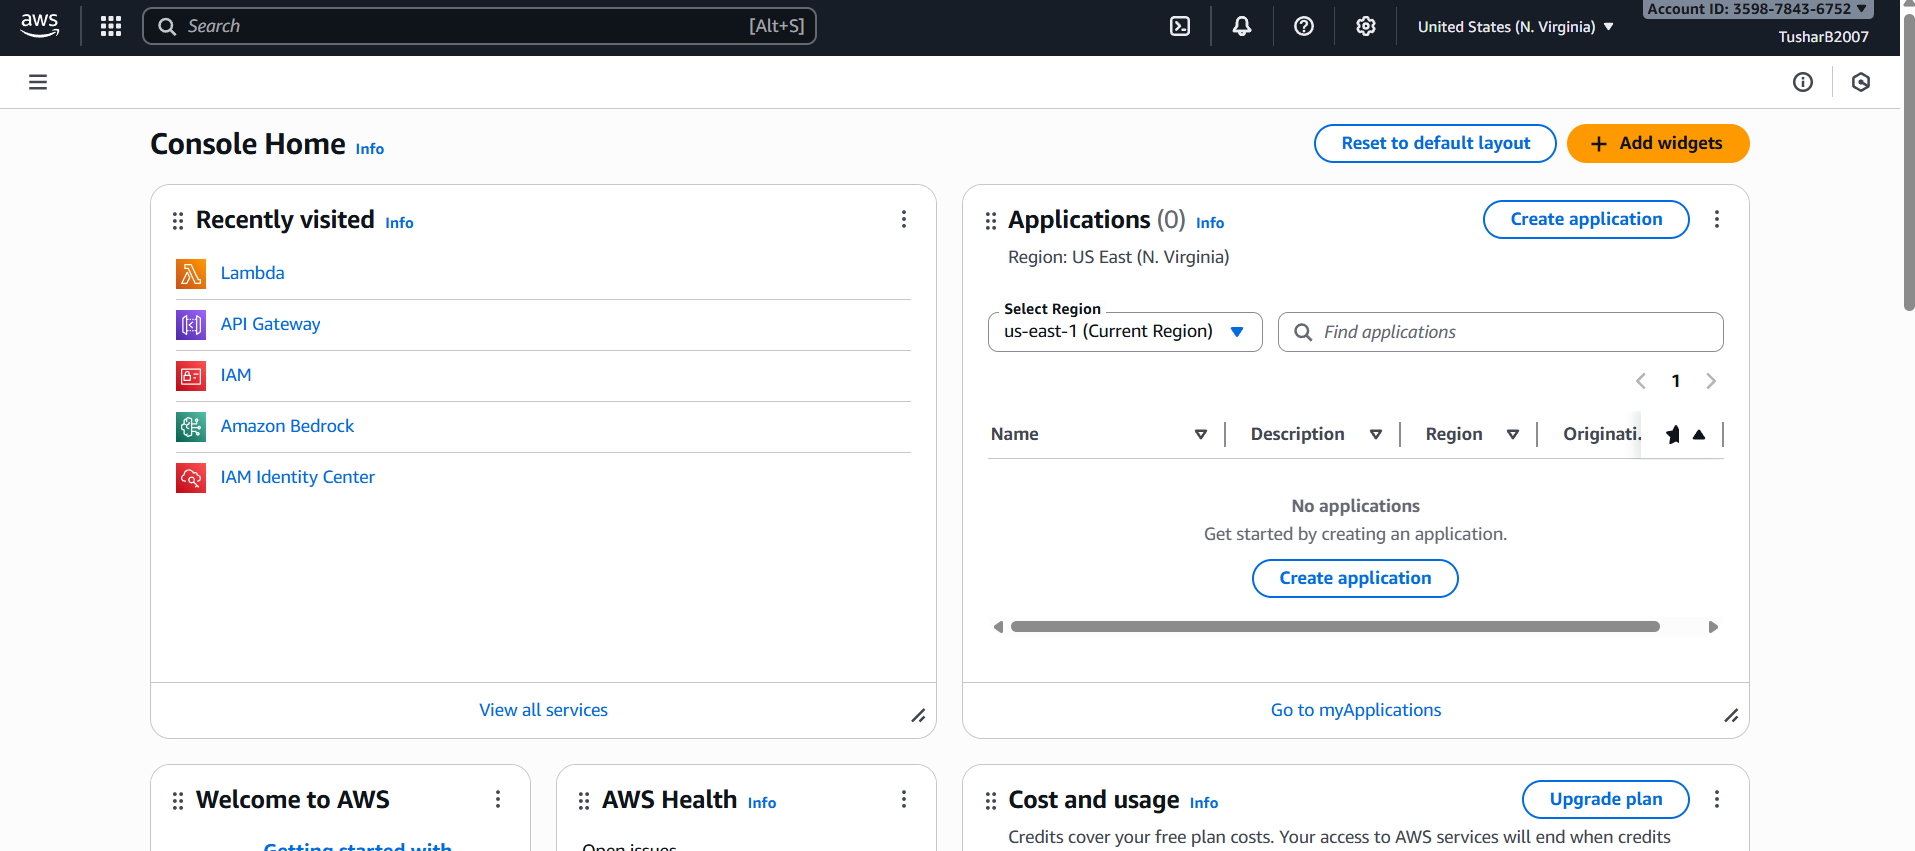This screenshot has width=1915, height=851.
Task: Sort by the Region column
Action: [1513, 434]
